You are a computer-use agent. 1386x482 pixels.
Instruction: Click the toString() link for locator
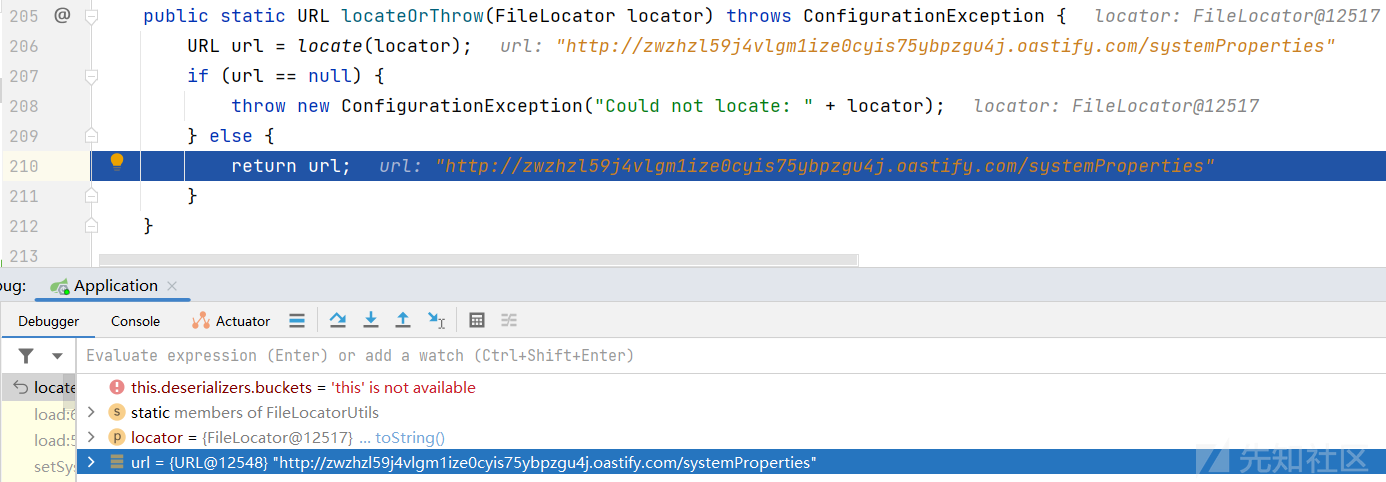click(409, 438)
